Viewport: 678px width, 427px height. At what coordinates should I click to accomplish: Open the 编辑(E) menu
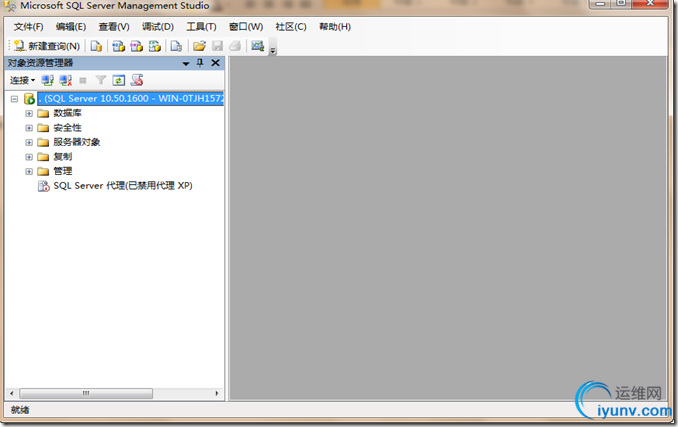coord(71,27)
